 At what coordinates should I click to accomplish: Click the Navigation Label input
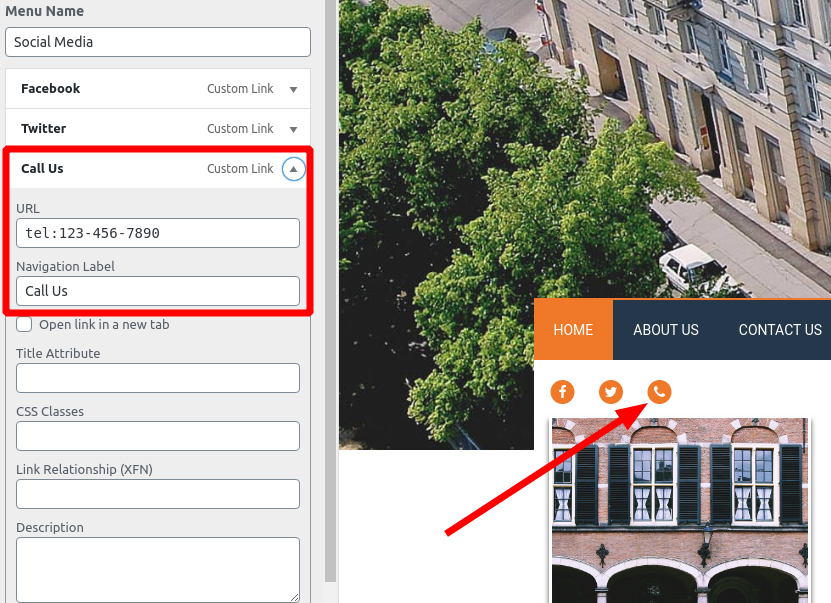158,291
